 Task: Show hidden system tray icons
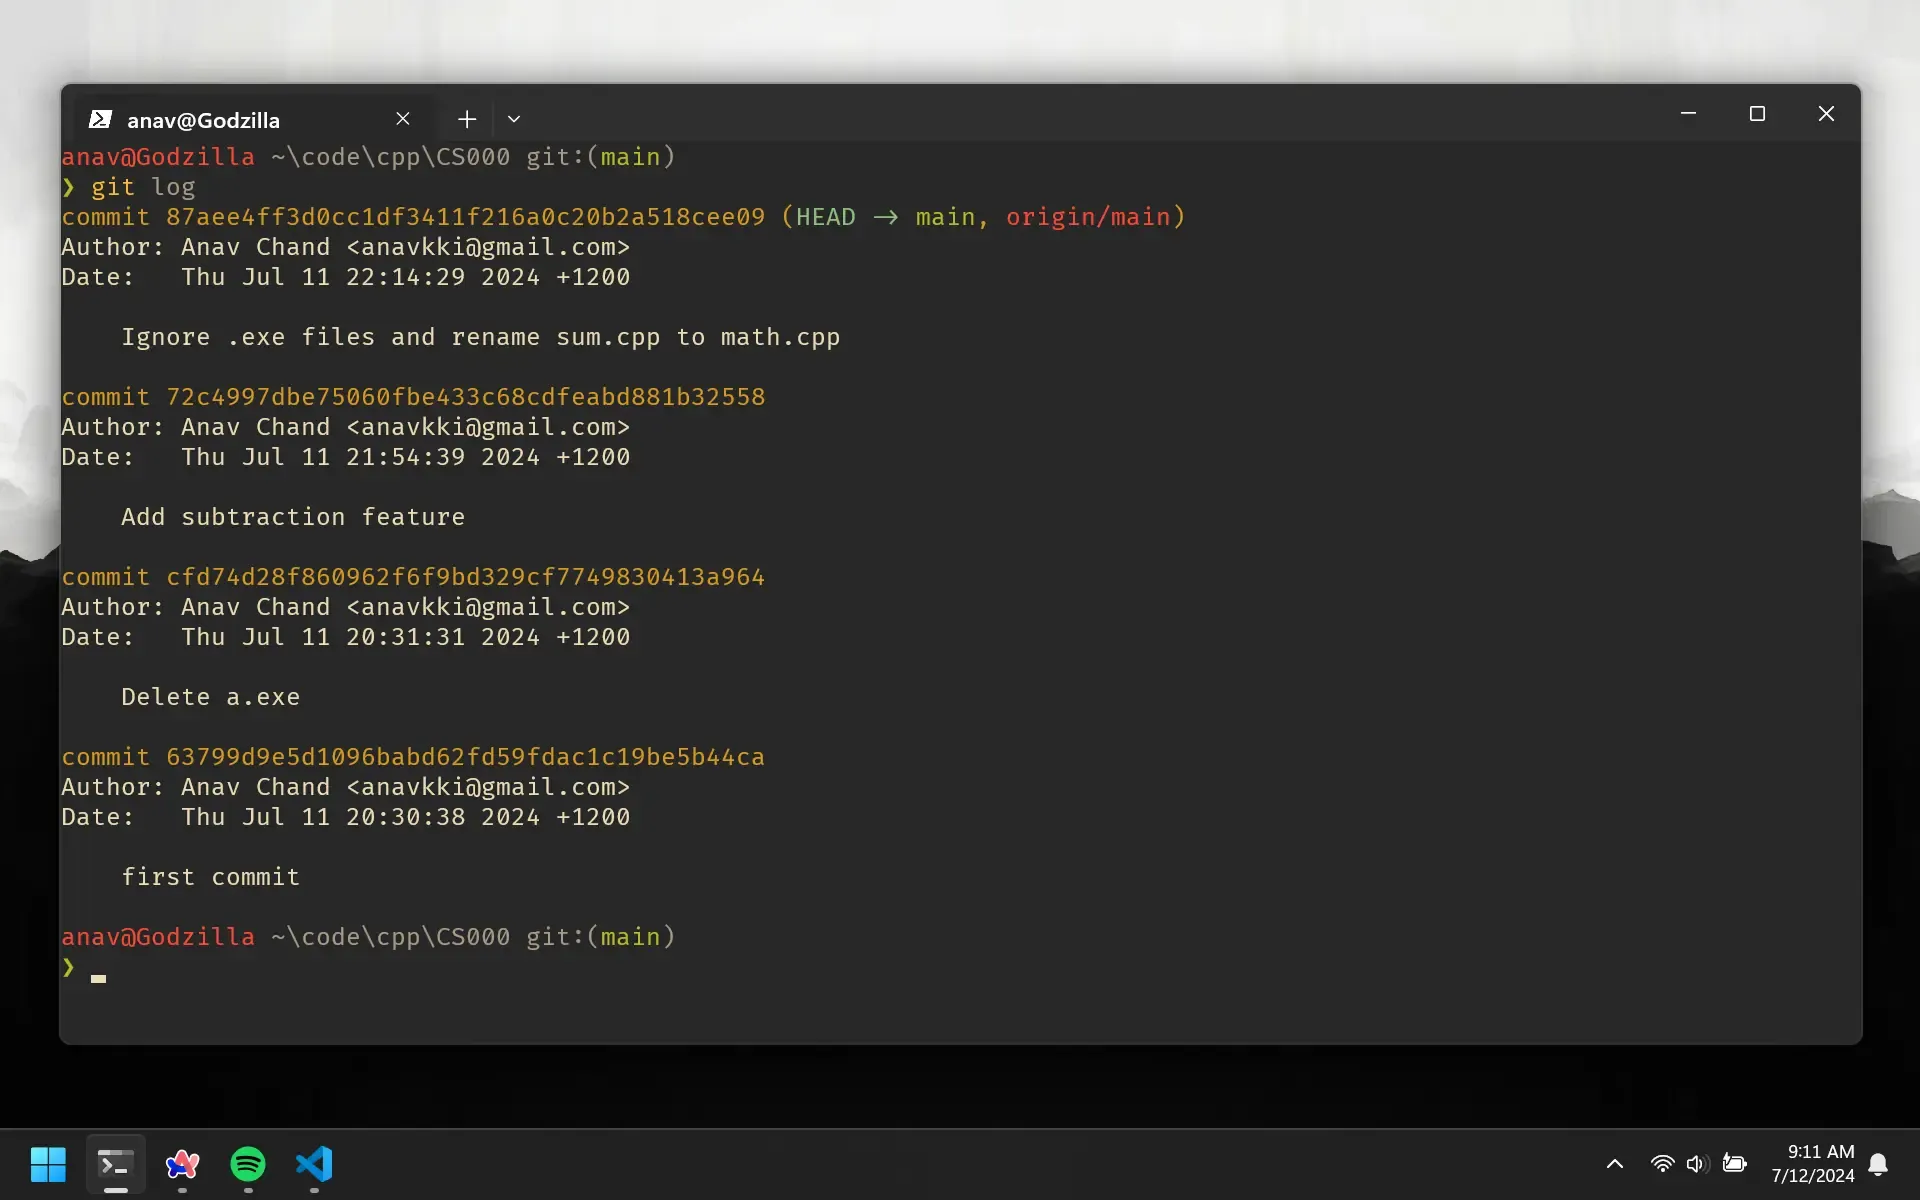(x=1614, y=1164)
